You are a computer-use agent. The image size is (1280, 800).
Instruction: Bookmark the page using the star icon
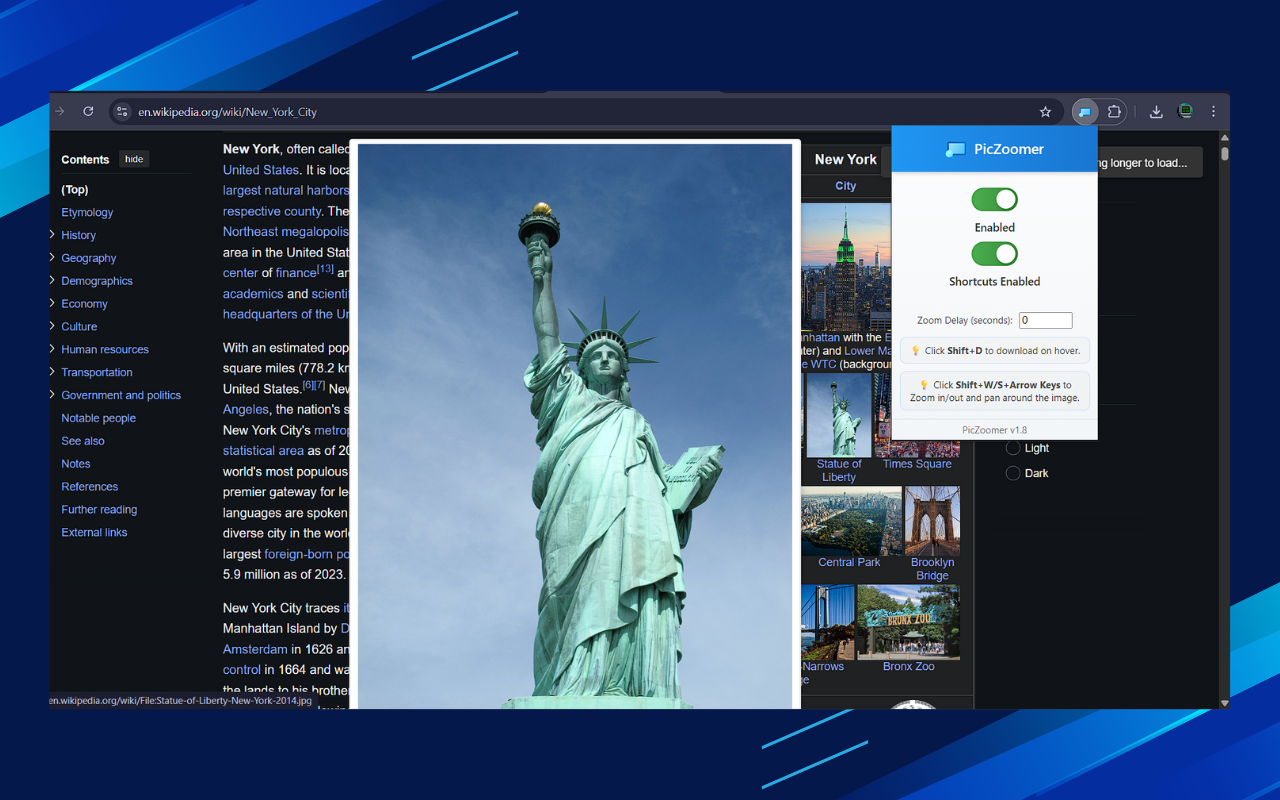click(x=1045, y=111)
